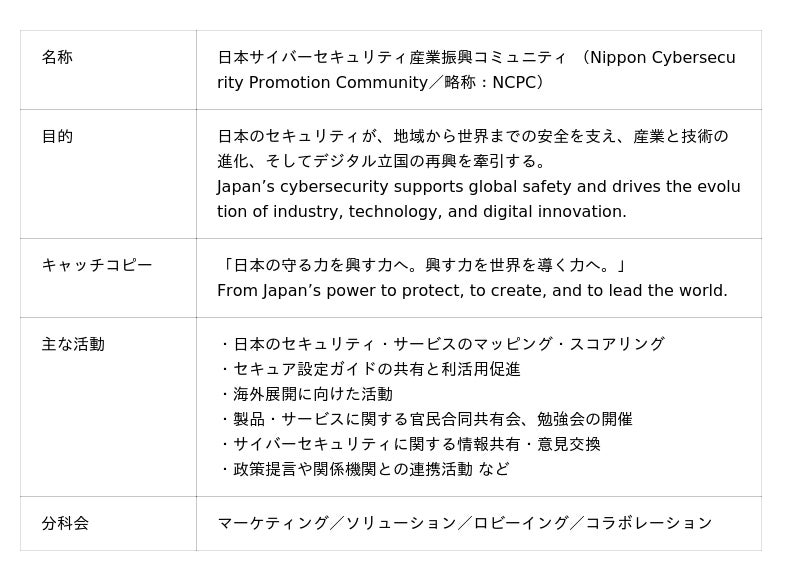
Task: Select the キャッチコピー row header
Action: click(x=96, y=266)
